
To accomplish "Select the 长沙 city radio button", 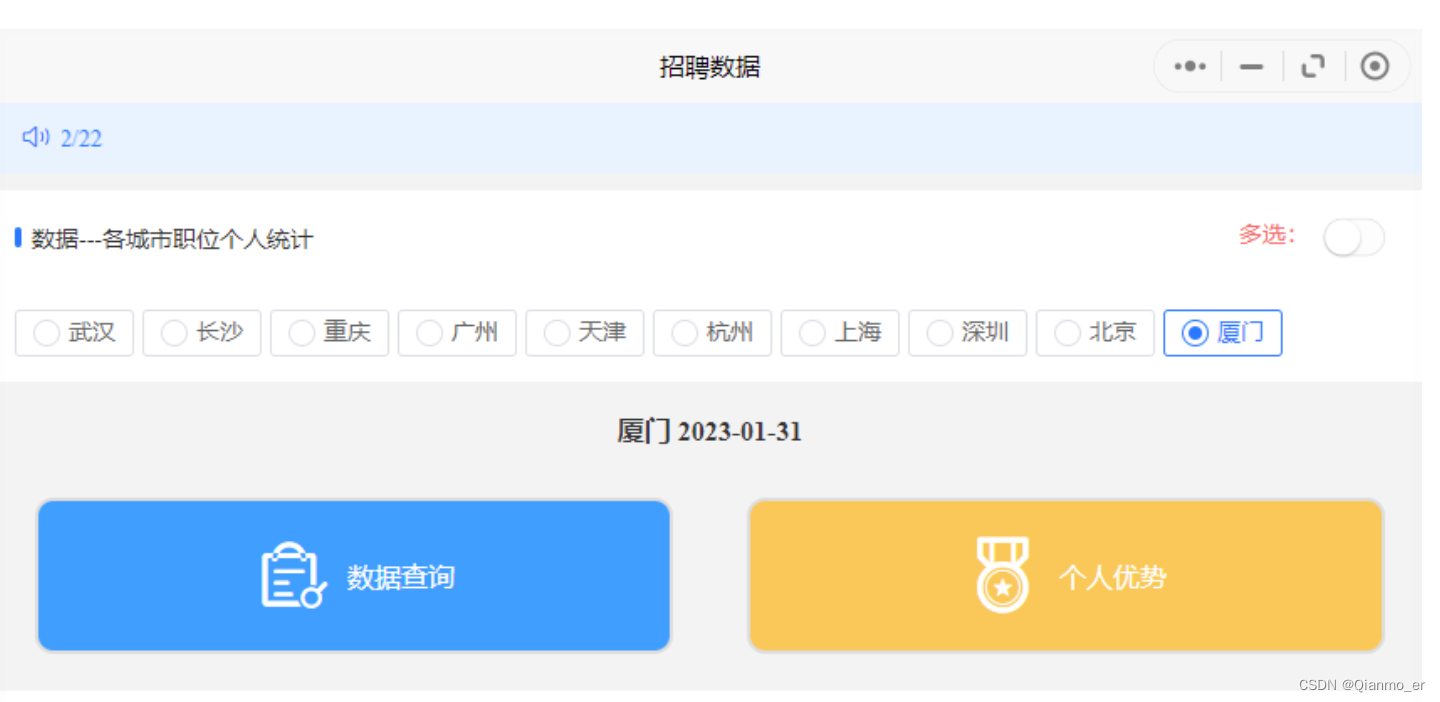I will point(202,332).
